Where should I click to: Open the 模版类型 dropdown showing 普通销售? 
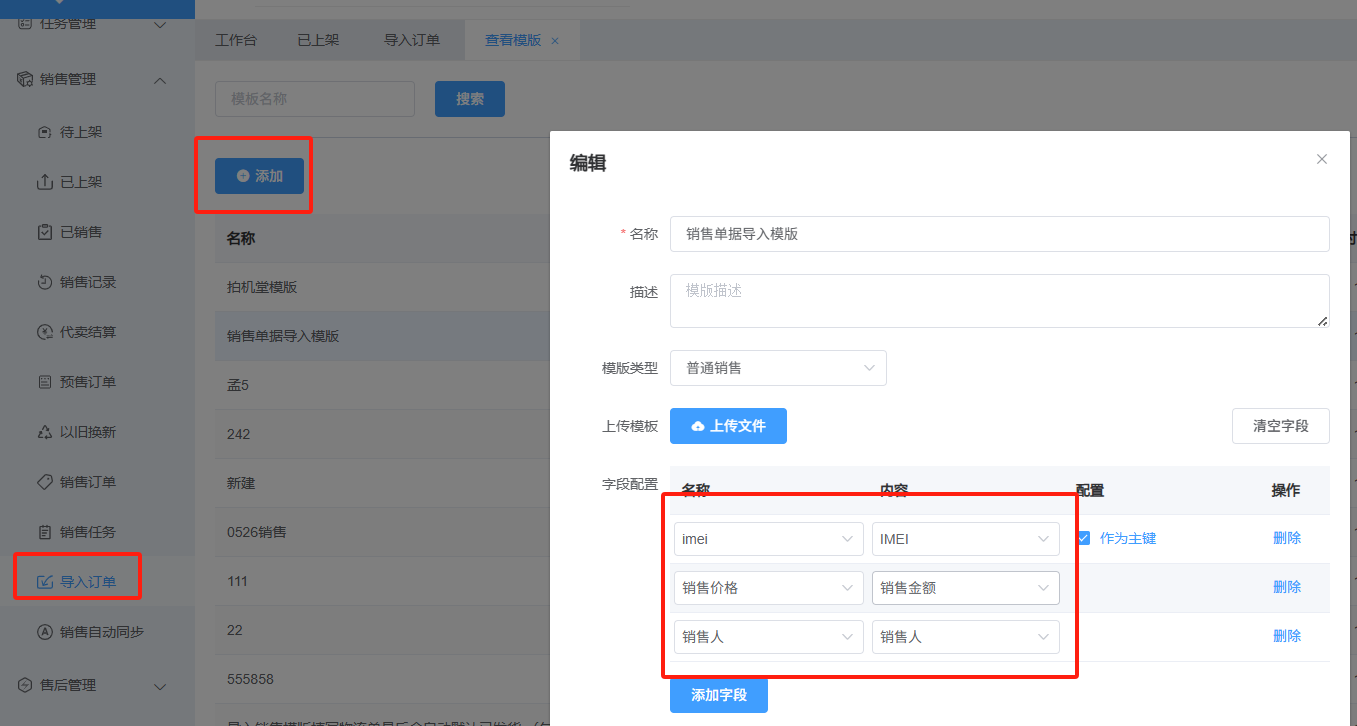click(x=778, y=368)
